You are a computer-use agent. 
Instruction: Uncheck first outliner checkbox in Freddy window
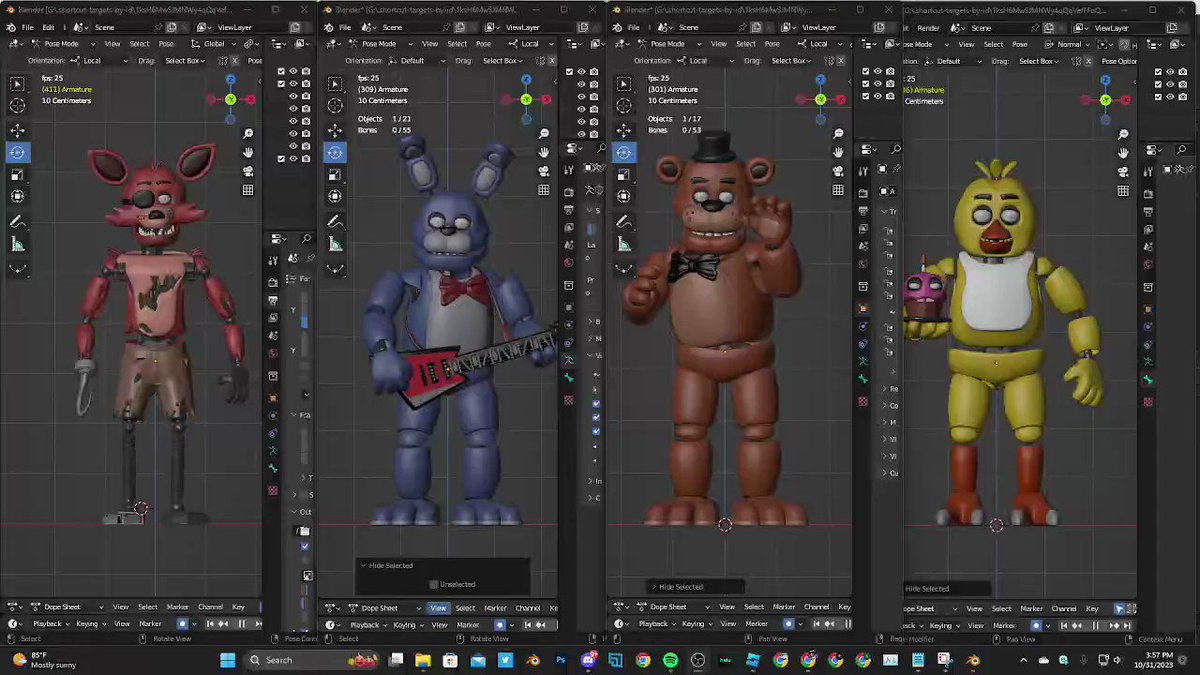[865, 72]
